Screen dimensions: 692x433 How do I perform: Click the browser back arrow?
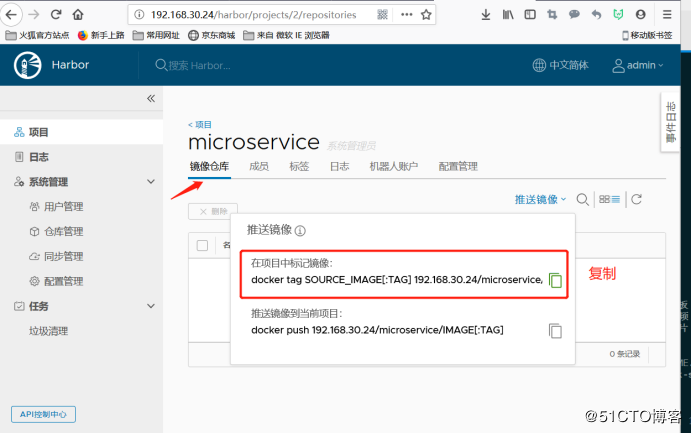click(x=11, y=15)
